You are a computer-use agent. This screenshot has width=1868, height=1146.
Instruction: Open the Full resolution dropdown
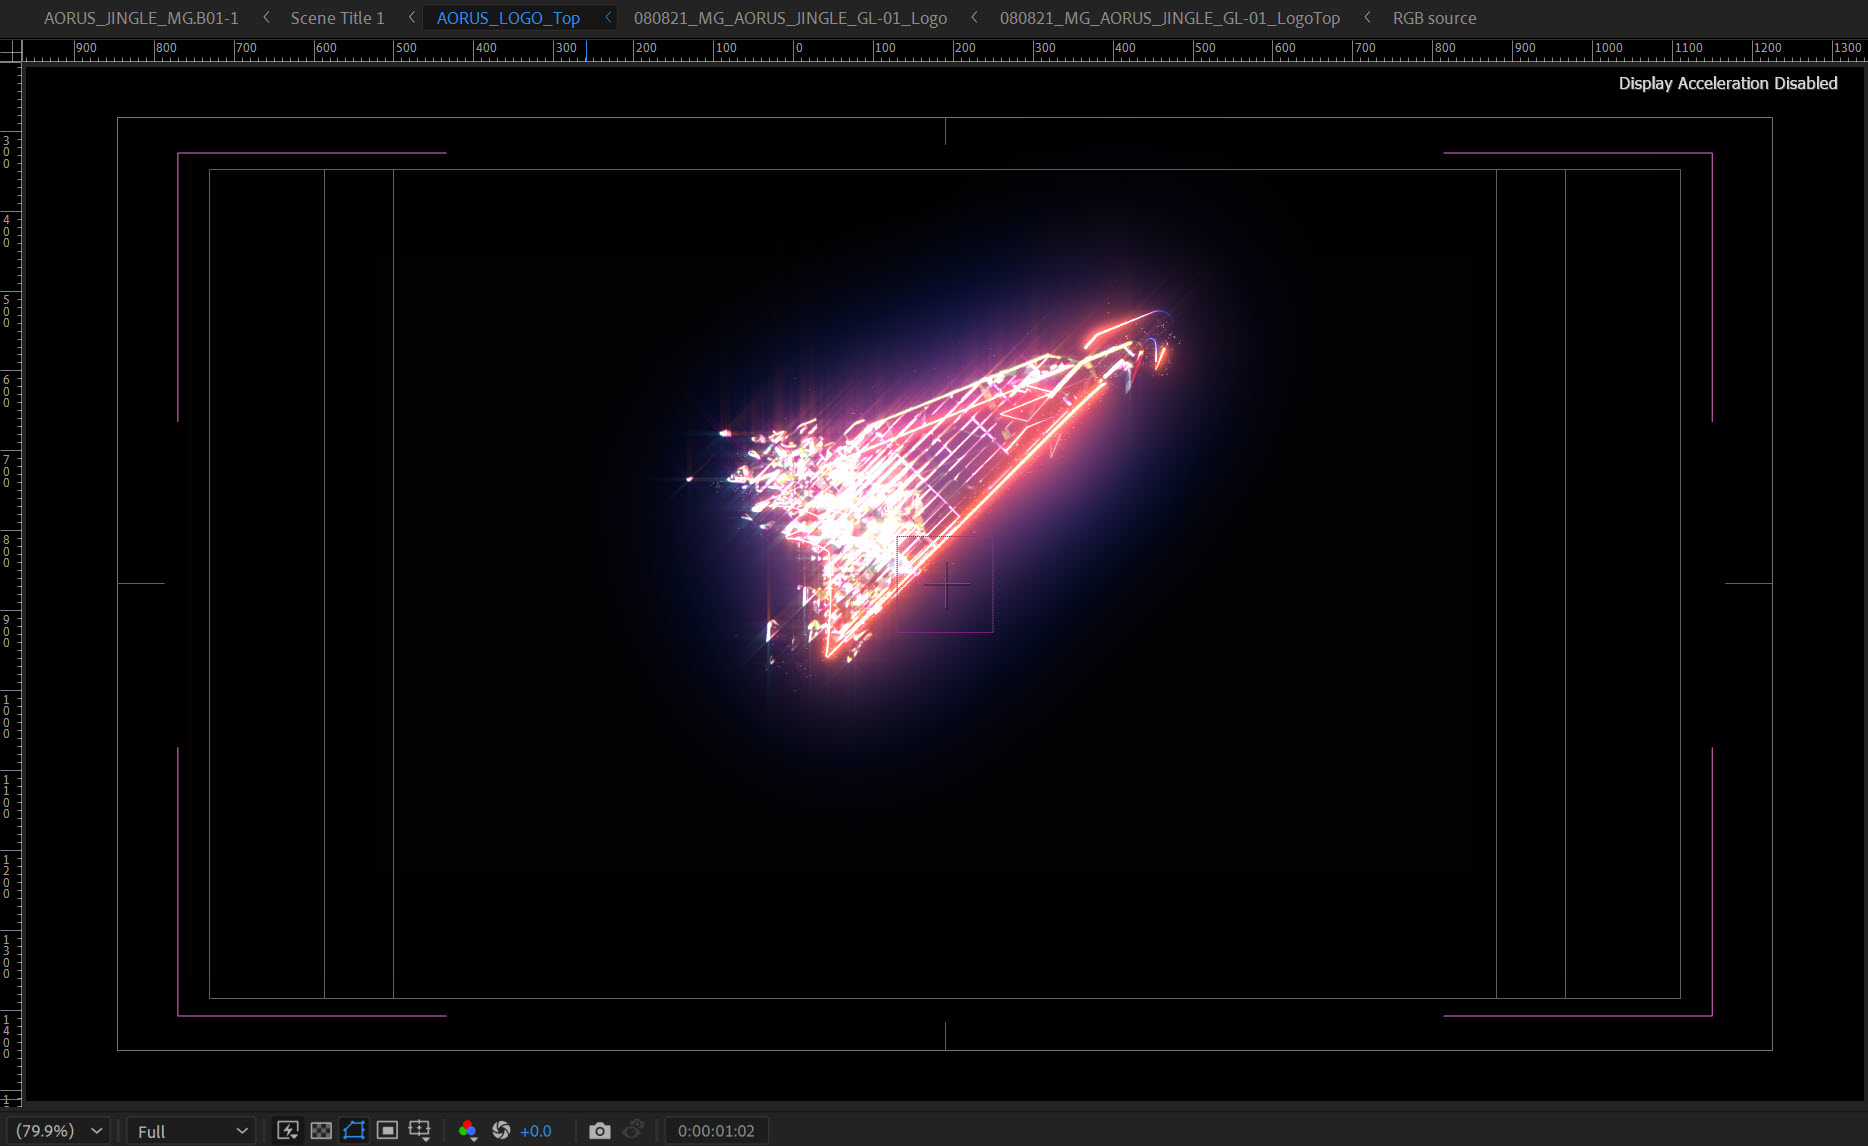(191, 1131)
